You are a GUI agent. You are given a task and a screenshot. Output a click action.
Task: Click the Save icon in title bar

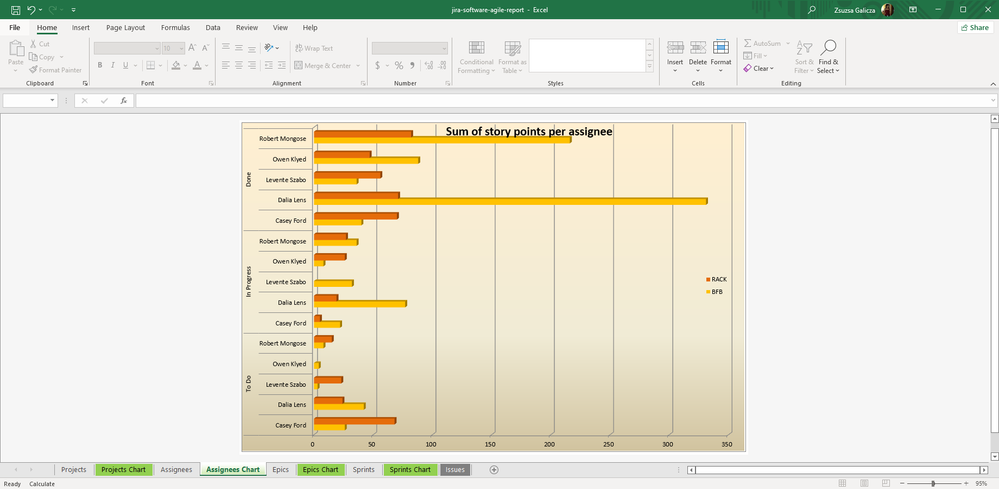(15, 9)
